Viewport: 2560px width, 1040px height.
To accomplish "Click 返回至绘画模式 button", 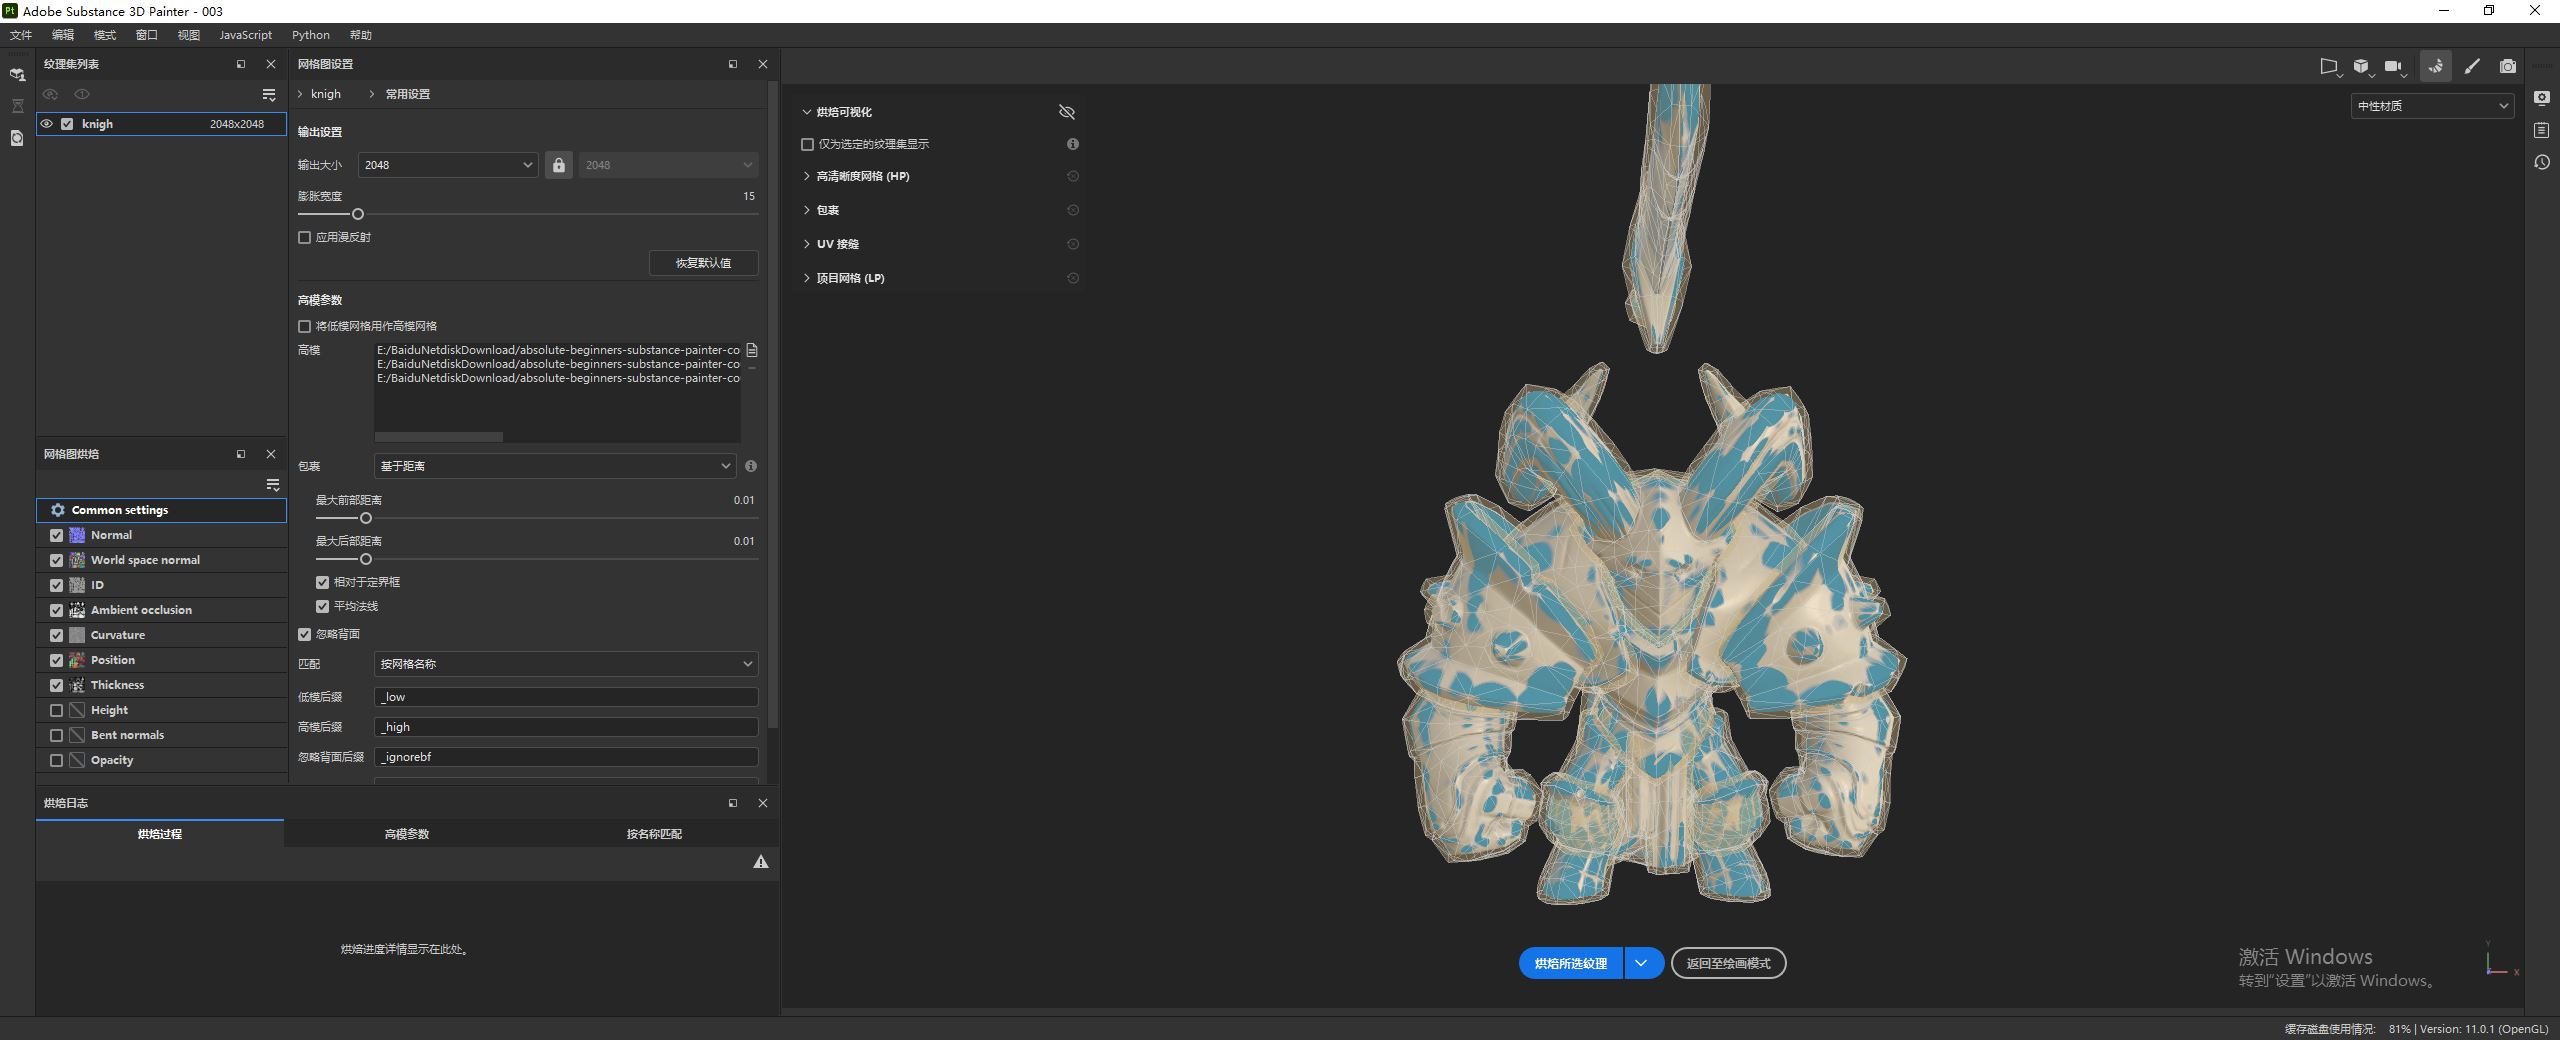I will 1728,963.
